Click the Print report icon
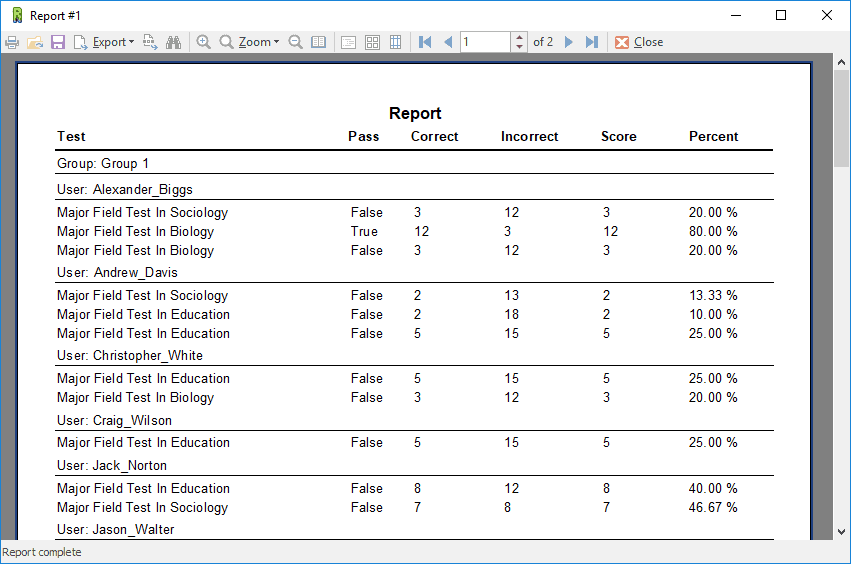The image size is (851, 564). point(12,42)
